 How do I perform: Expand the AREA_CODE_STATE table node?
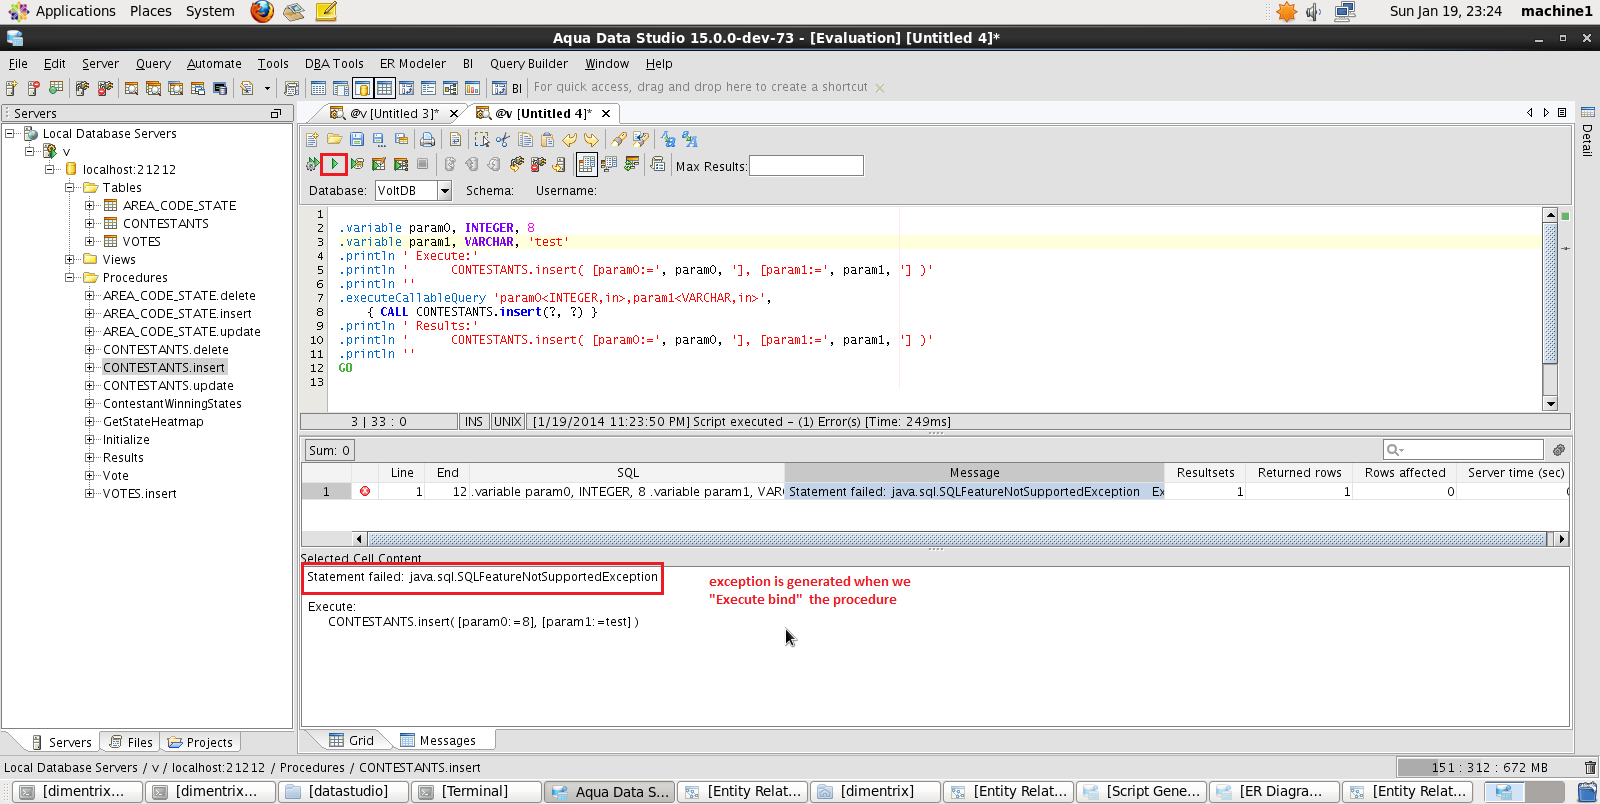(x=90, y=206)
